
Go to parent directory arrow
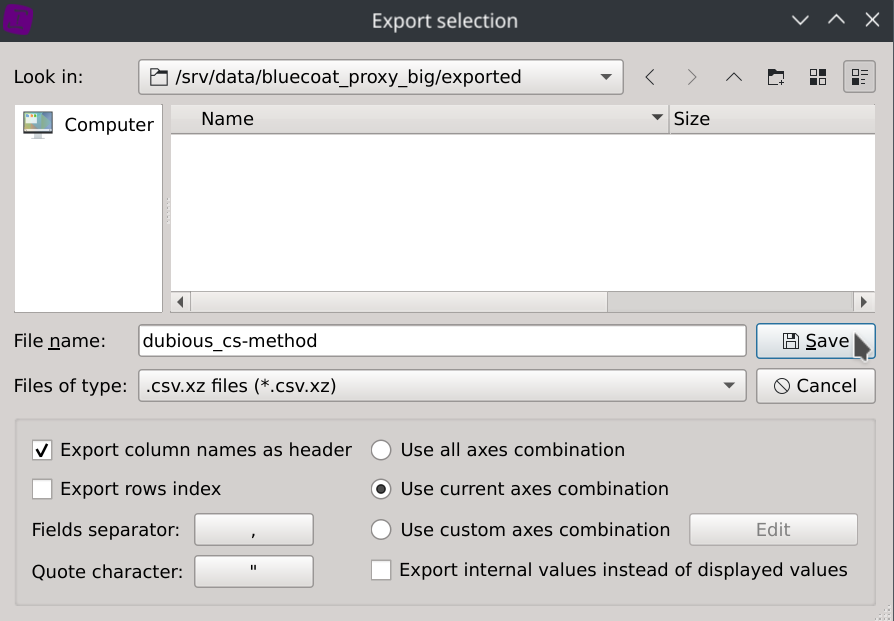tap(733, 77)
